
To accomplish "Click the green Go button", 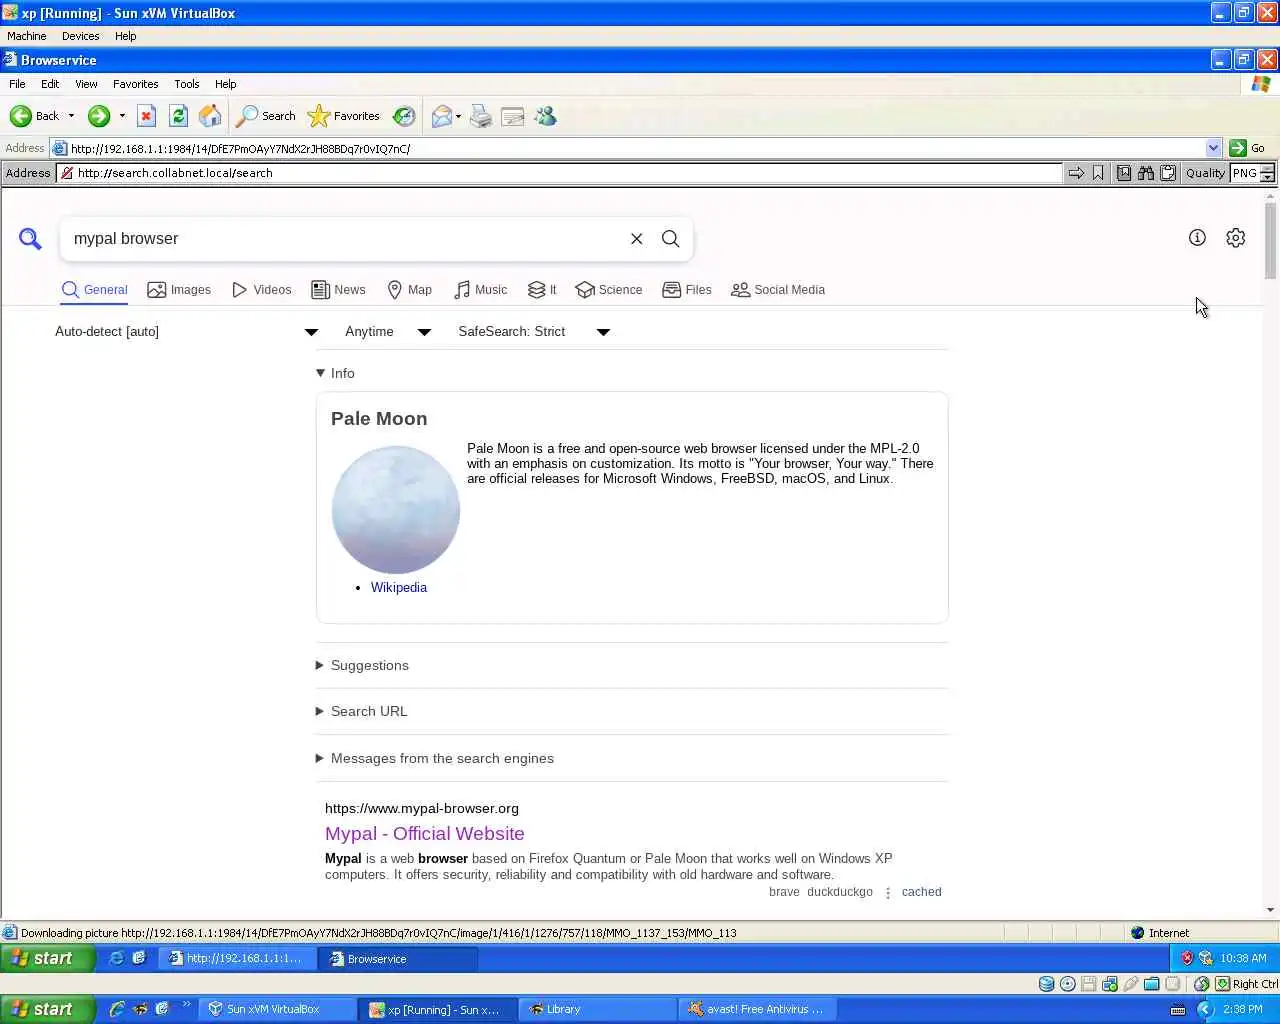I will pyautogui.click(x=1248, y=148).
